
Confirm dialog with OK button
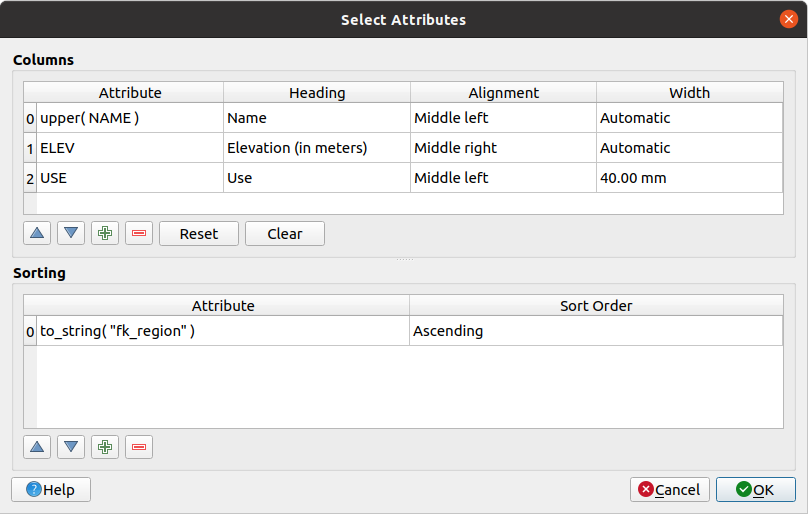tap(755, 489)
